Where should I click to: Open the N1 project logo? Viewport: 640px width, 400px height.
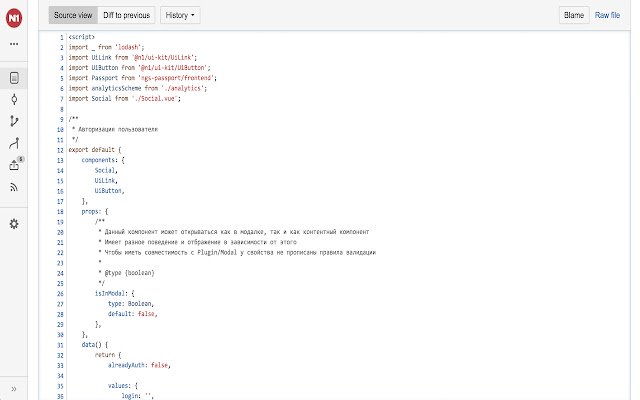14,18
